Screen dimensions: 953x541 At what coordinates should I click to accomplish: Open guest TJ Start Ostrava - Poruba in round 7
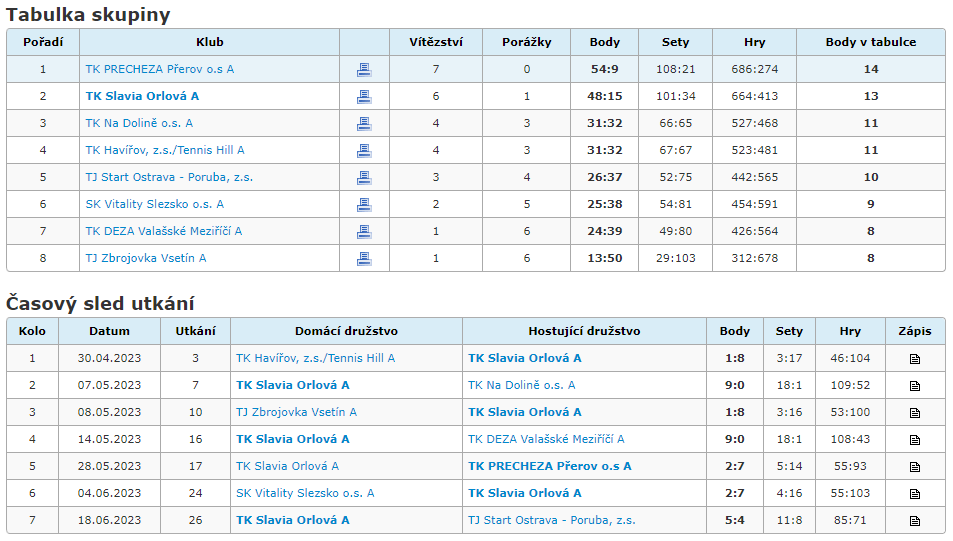pyautogui.click(x=552, y=520)
